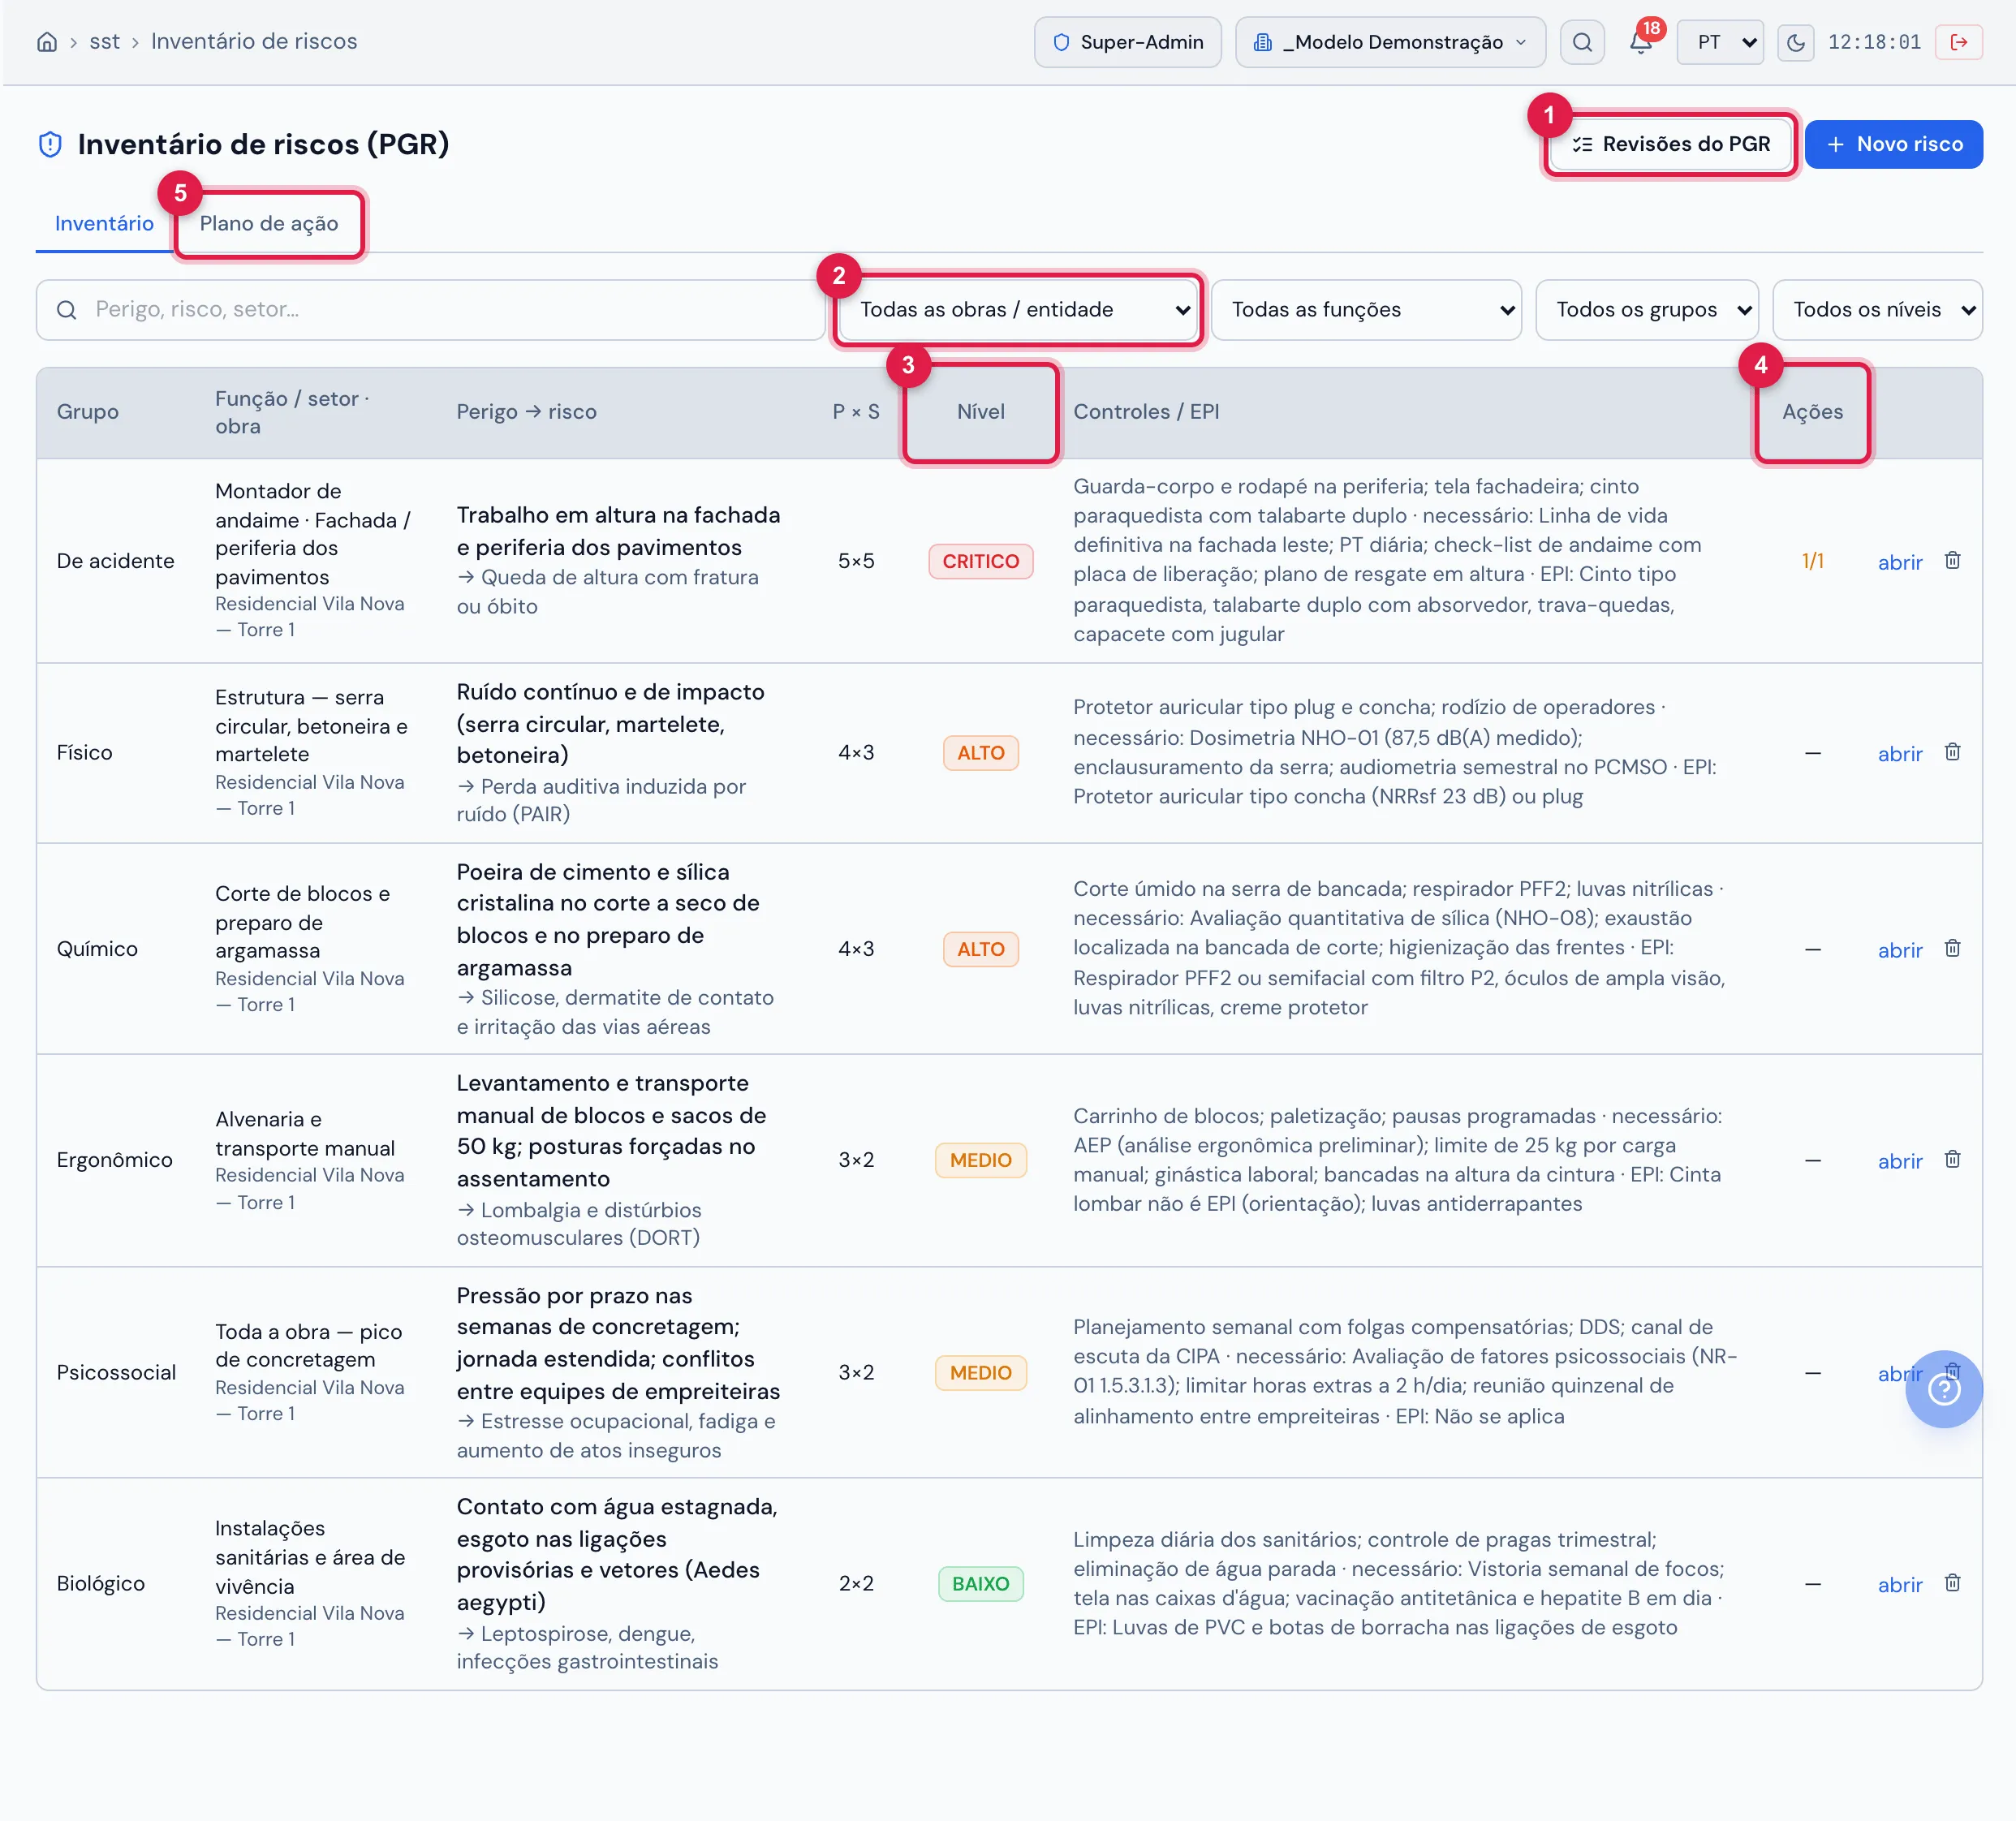Image resolution: width=2016 pixels, height=1821 pixels.
Task: Open Todas as obras / entidade filter
Action: (1018, 310)
